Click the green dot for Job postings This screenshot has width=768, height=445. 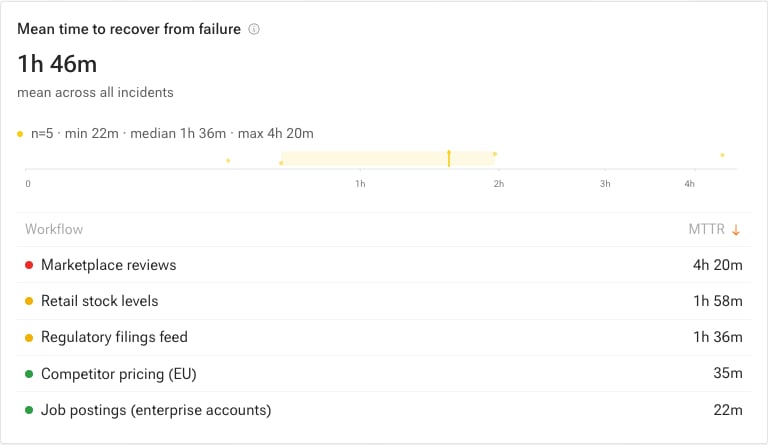tap(29, 410)
